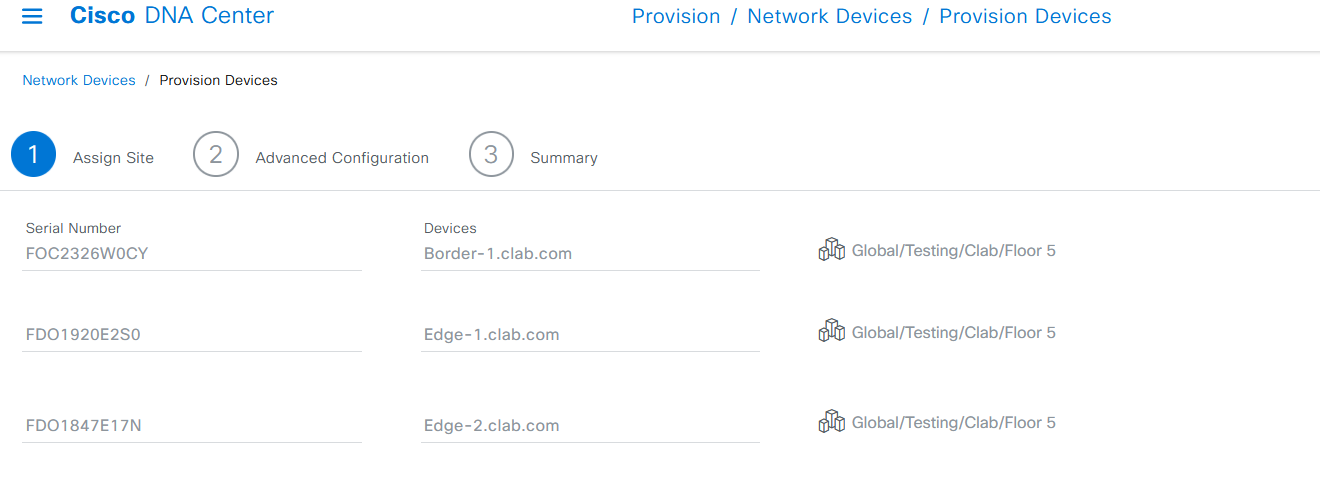The height and width of the screenshot is (502, 1320).
Task: Go to step 3 circle
Action: (491, 155)
